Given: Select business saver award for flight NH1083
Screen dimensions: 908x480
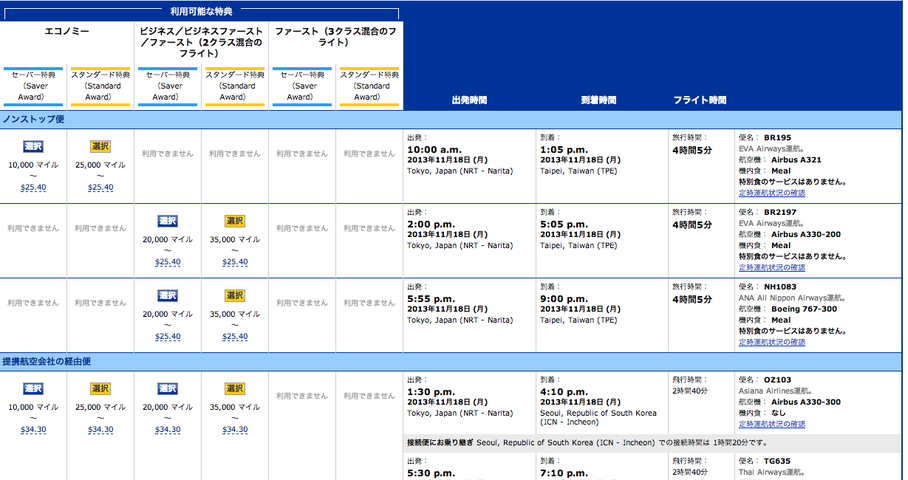Looking at the screenshot, I should [x=167, y=296].
